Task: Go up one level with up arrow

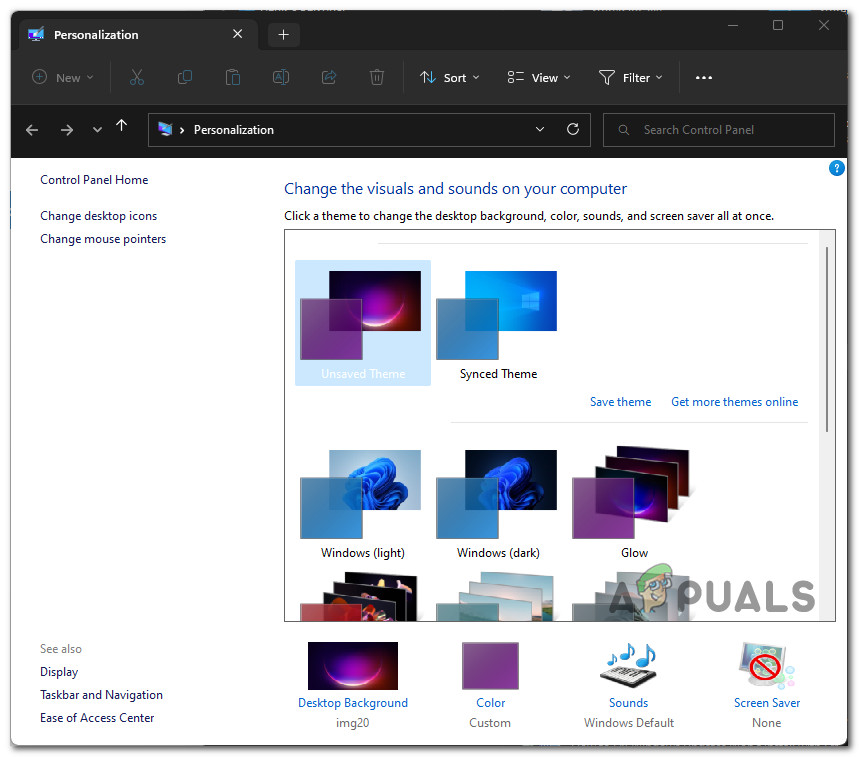Action: [122, 126]
